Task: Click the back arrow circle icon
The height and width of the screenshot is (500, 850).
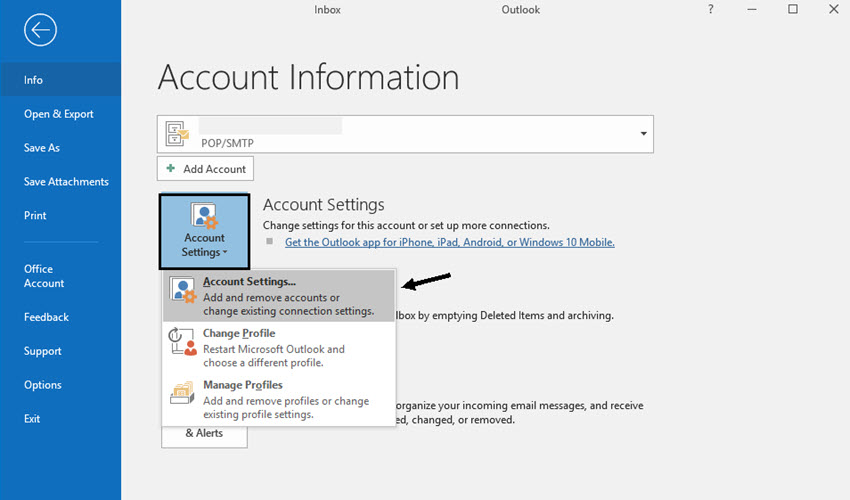Action: click(x=40, y=31)
